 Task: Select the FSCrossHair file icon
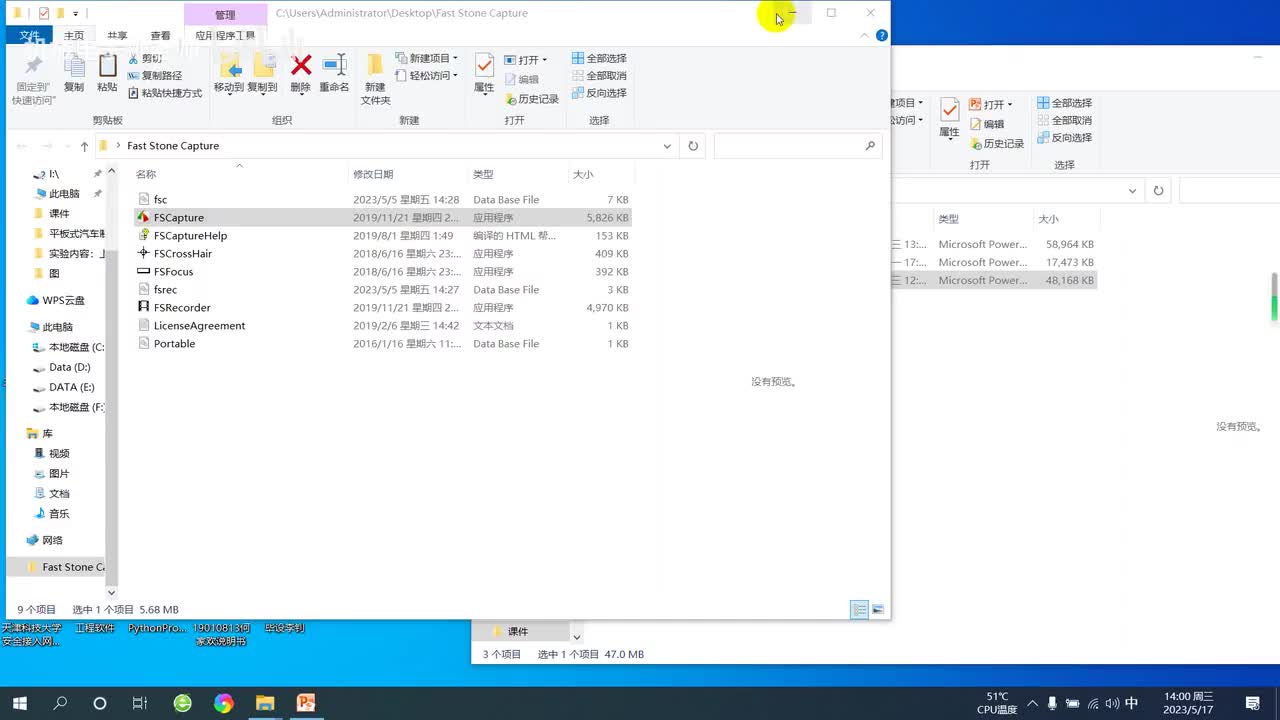(x=144, y=253)
